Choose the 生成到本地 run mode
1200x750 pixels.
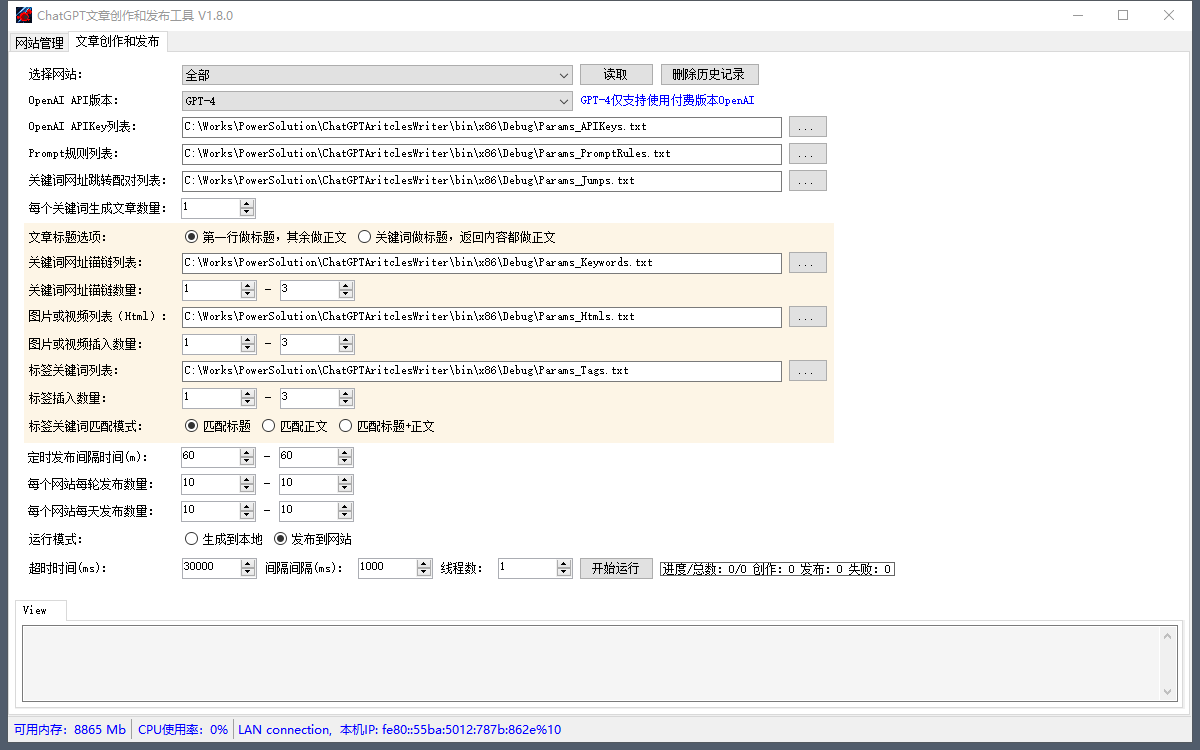point(224,539)
